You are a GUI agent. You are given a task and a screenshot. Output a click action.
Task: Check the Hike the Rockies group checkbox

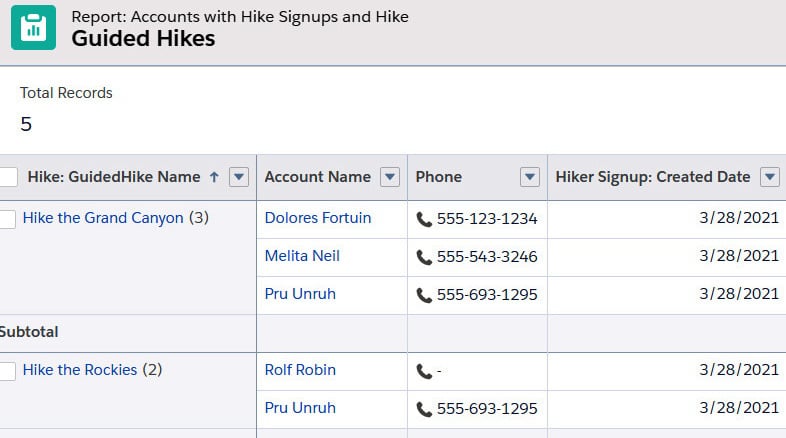click(7, 371)
